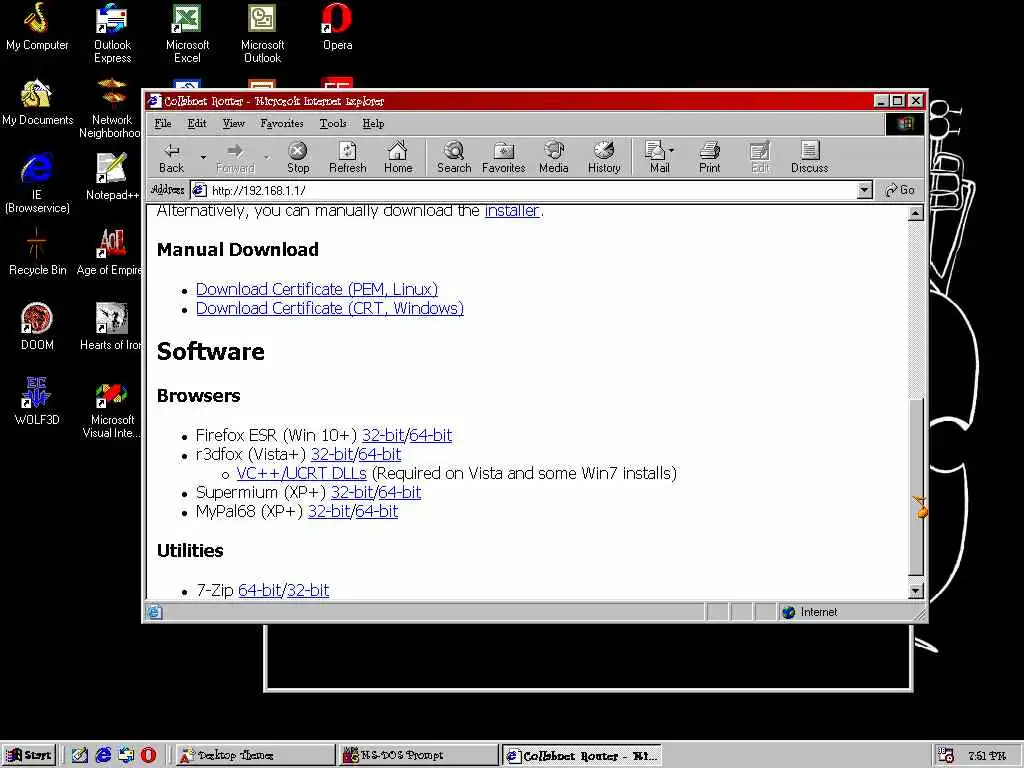Image resolution: width=1024 pixels, height=768 pixels.
Task: Select the Microsoft Visual InterDev shortcut
Action: 112,408
